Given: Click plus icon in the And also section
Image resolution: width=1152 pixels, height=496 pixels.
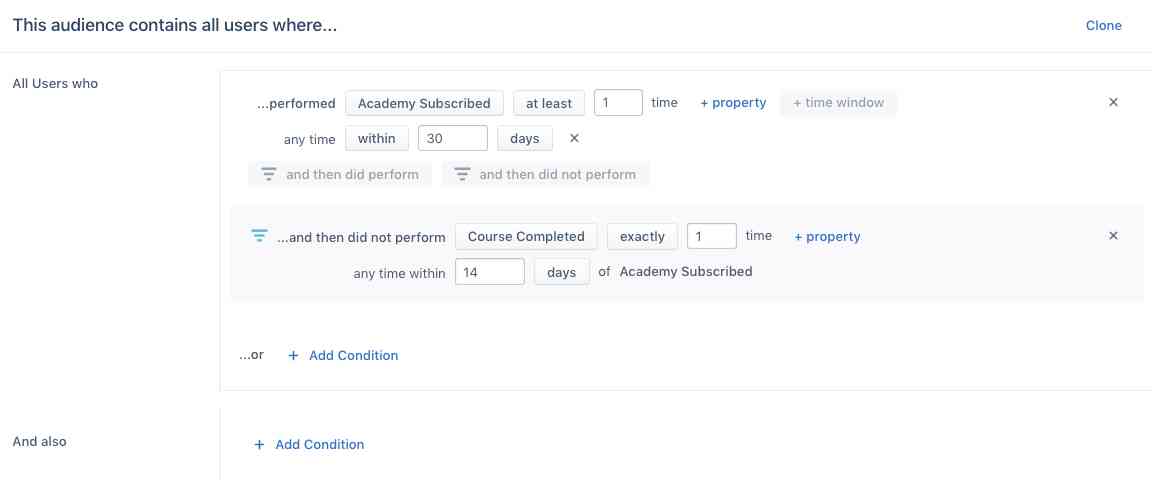Looking at the screenshot, I should 259,445.
